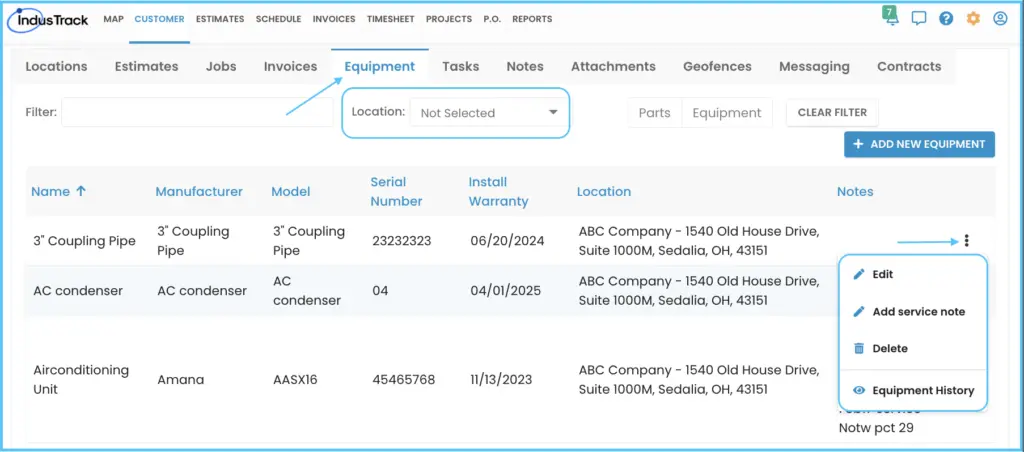Click location cell in AC condenser row

pyautogui.click(x=699, y=291)
